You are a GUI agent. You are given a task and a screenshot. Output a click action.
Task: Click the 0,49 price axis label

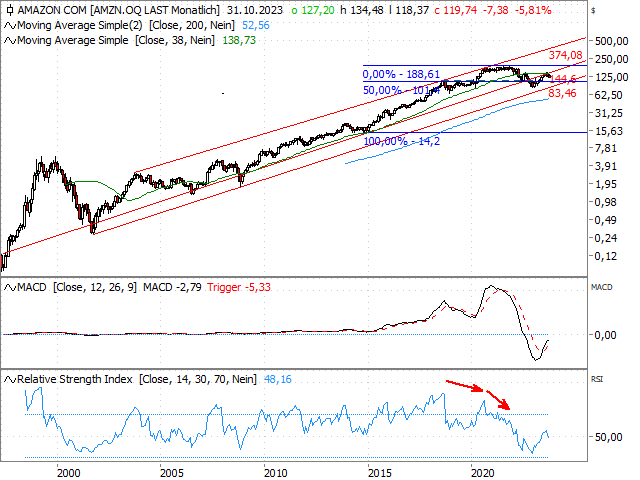pyautogui.click(x=606, y=220)
